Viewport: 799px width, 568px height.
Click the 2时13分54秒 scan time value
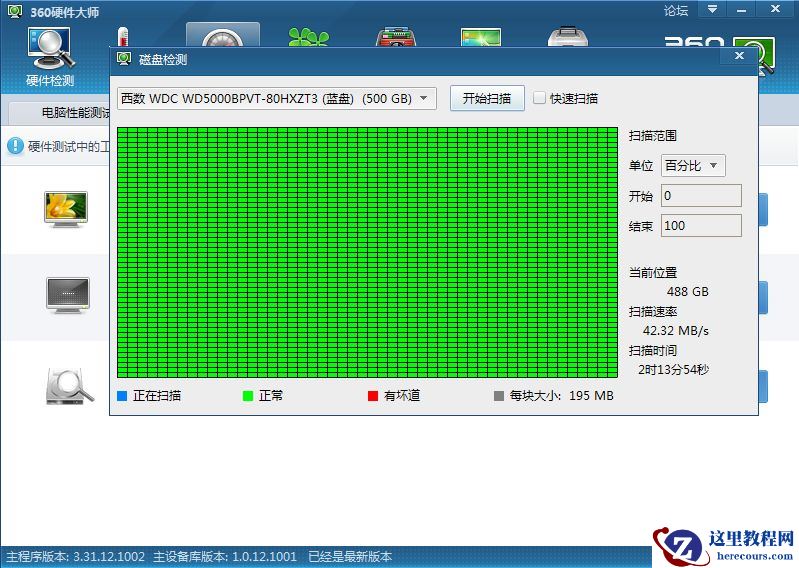coord(673,369)
